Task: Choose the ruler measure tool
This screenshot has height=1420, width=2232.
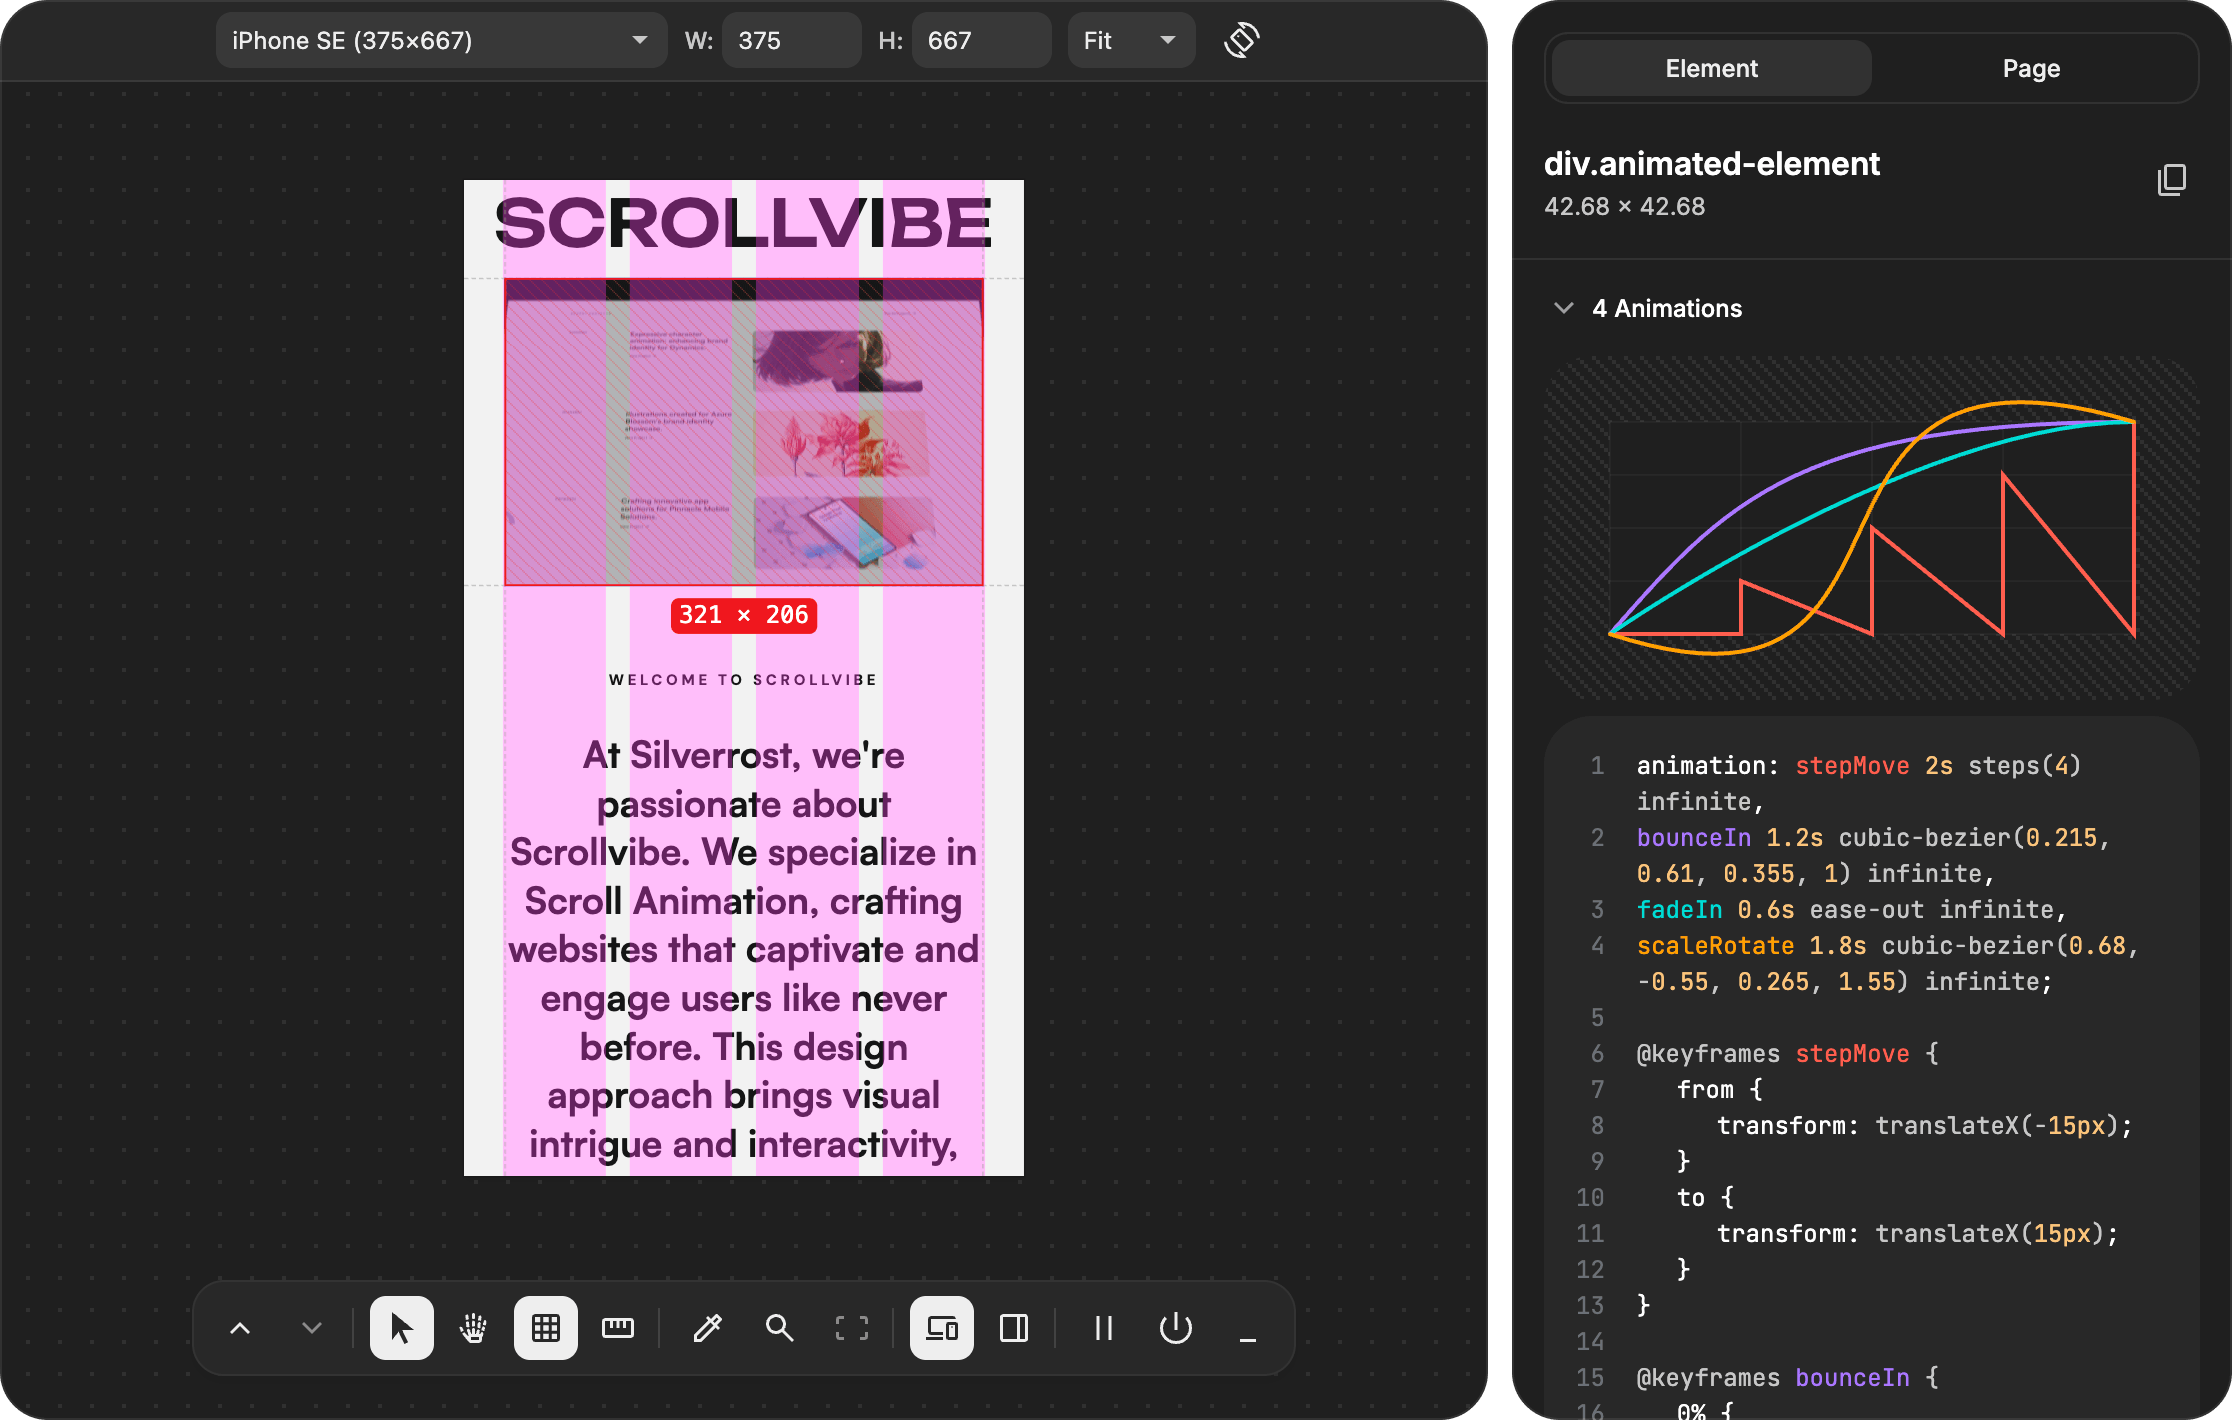Action: click(617, 1328)
